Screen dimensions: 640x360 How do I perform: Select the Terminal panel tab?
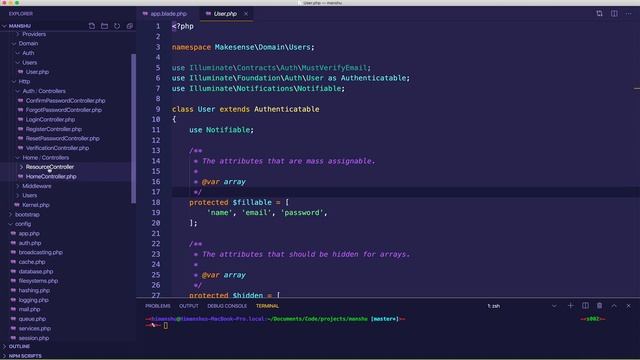coord(267,306)
